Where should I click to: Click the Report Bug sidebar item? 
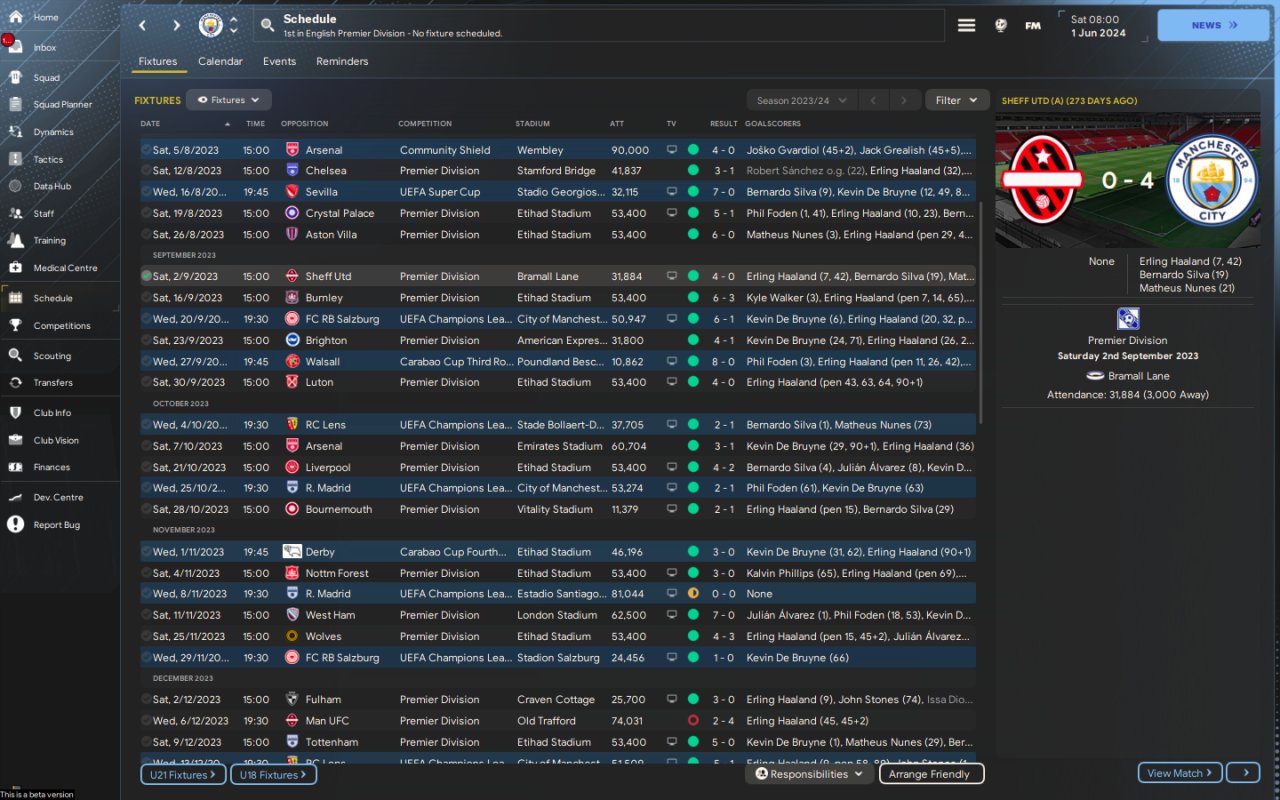[x=57, y=525]
